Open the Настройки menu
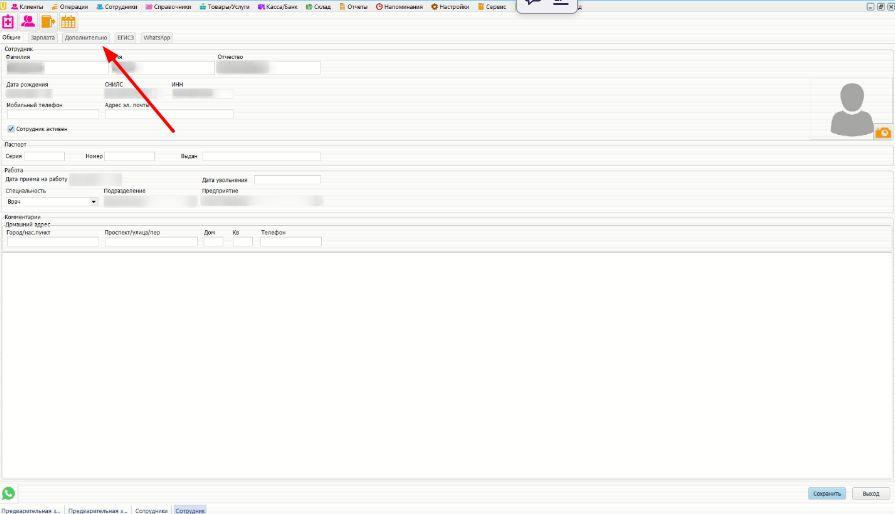Screen dimensions: 895x514 [450, 7]
